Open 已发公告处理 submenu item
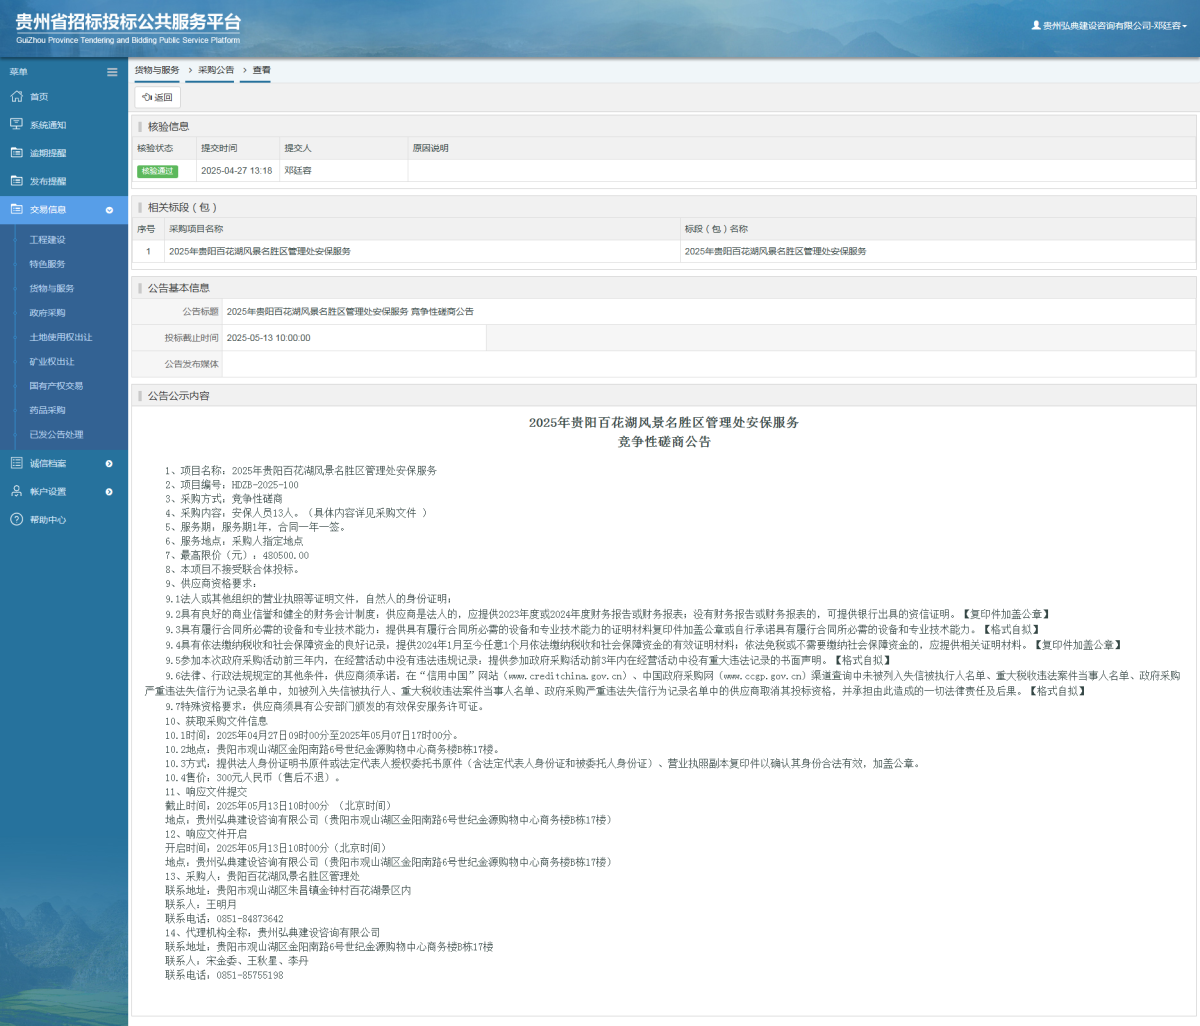 56,434
